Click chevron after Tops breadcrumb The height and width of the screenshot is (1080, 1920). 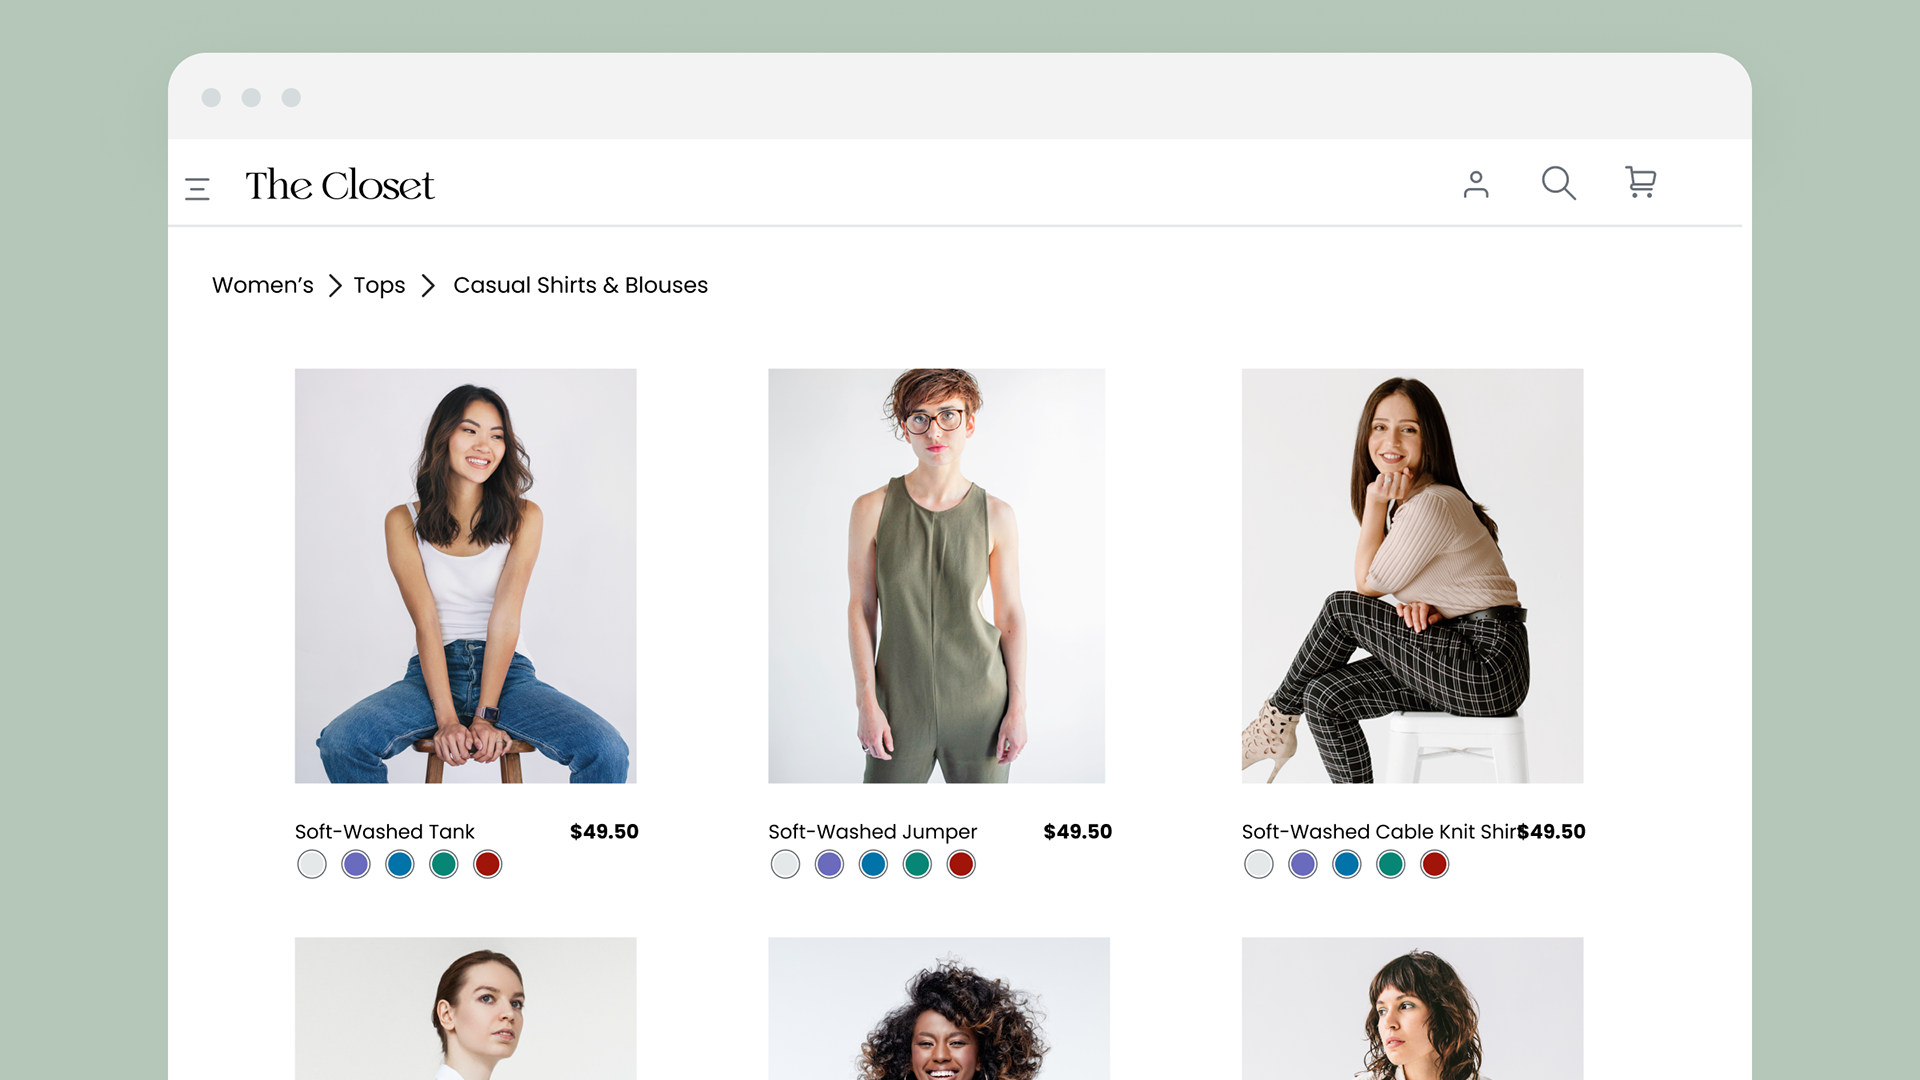coord(428,286)
